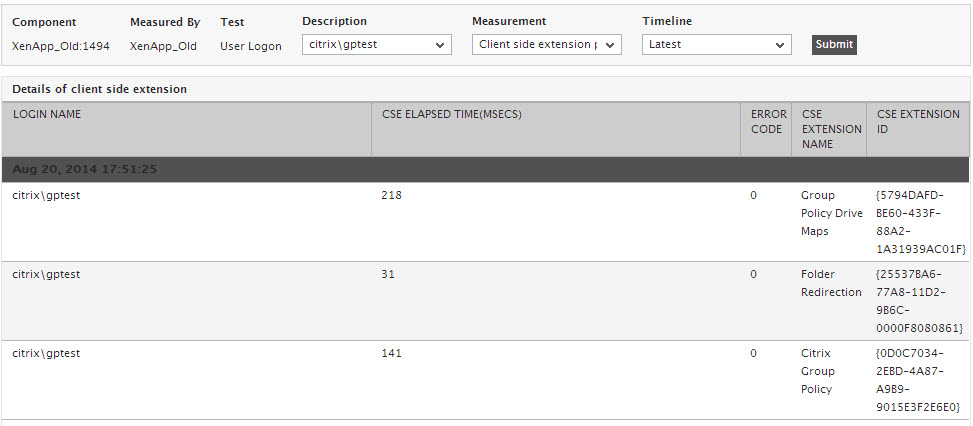This screenshot has height=426, width=973.
Task: Click the Submit button
Action: [x=834, y=45]
